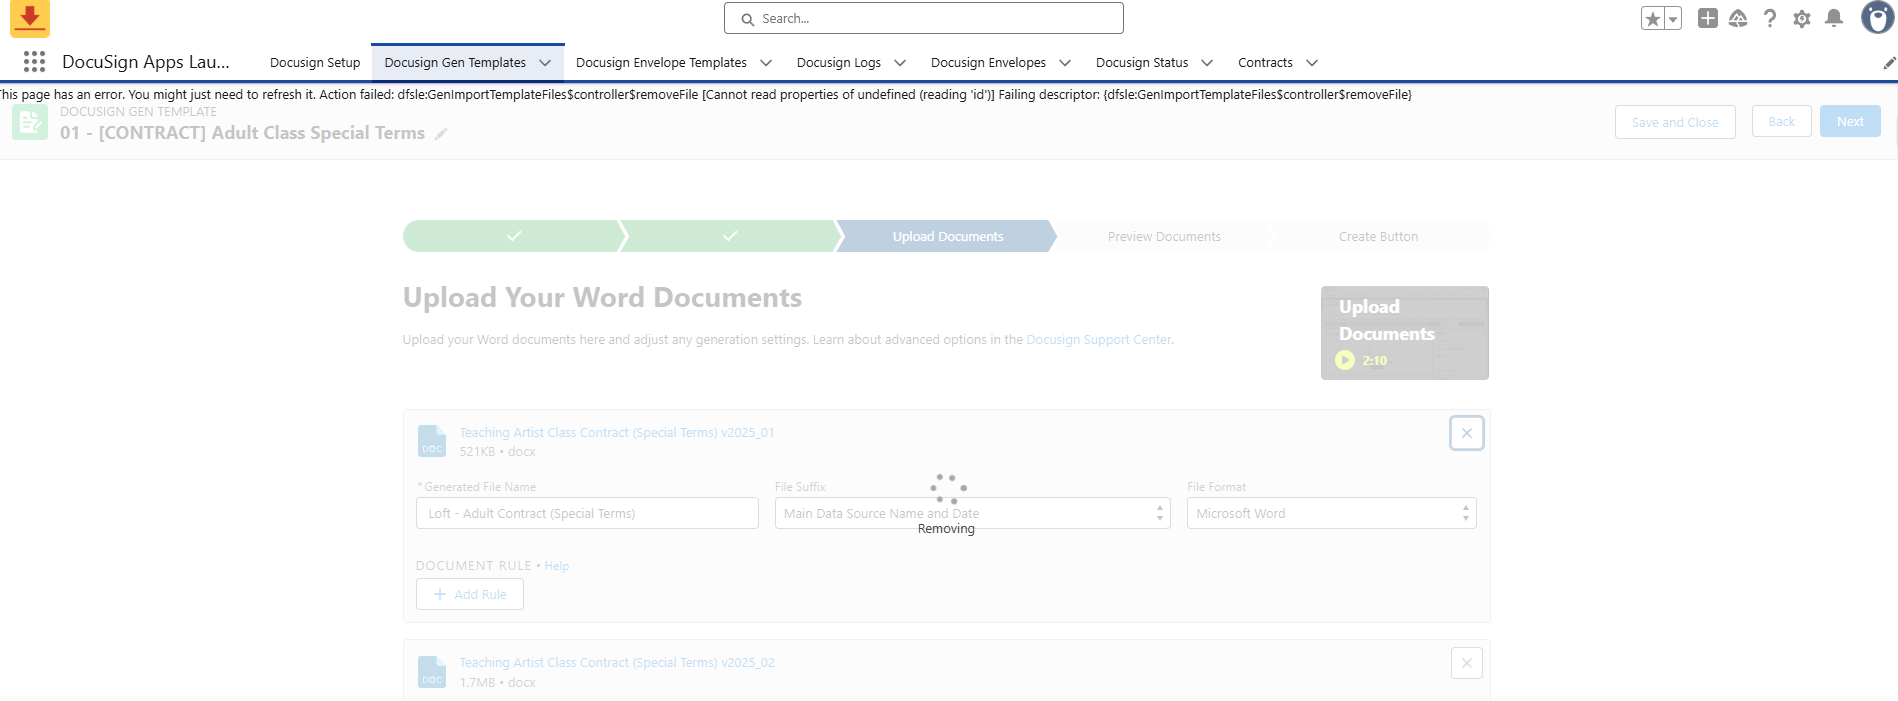This screenshot has width=1898, height=701.
Task: Open the Docusign Logs tab
Action: pos(838,62)
